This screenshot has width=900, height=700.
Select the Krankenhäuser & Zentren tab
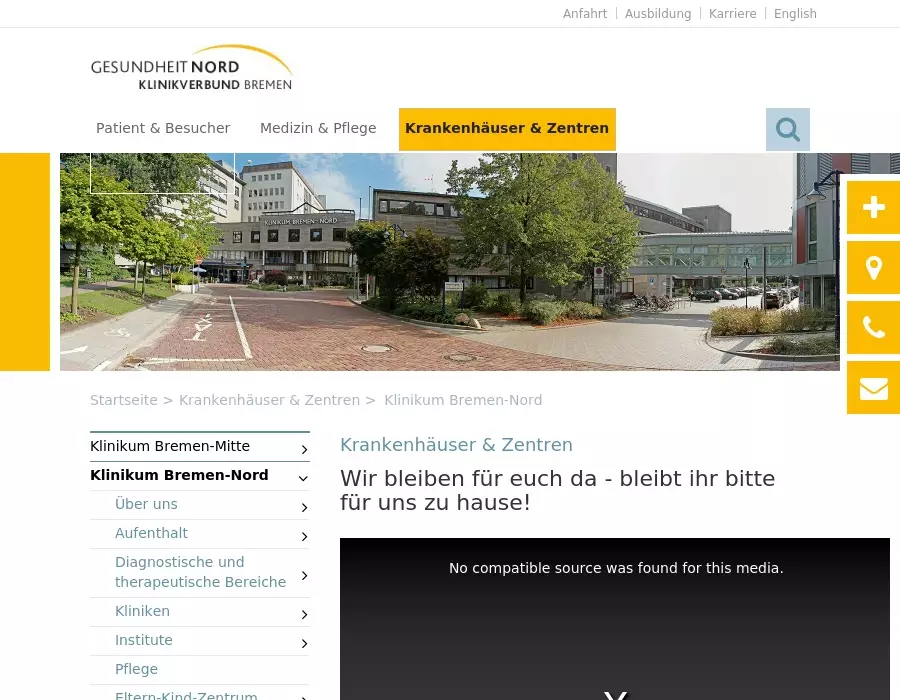507,129
